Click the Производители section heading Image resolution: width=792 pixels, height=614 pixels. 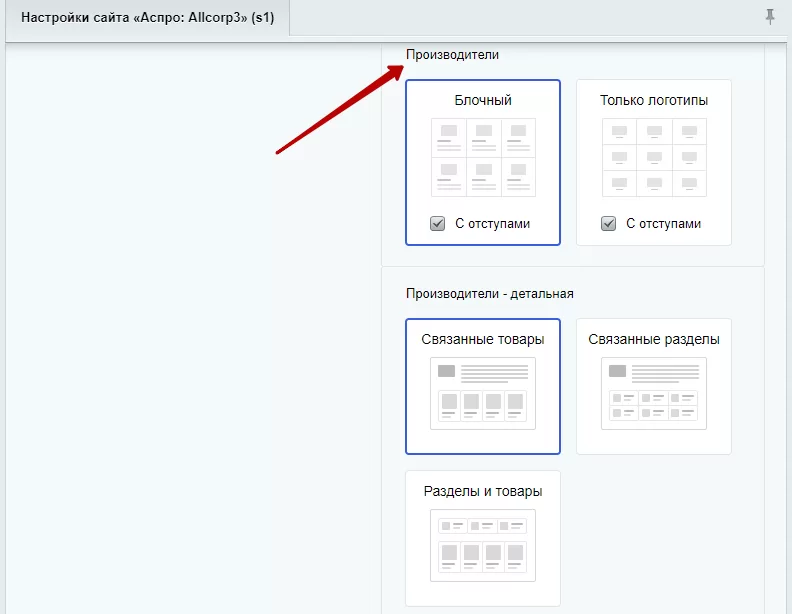(x=453, y=55)
